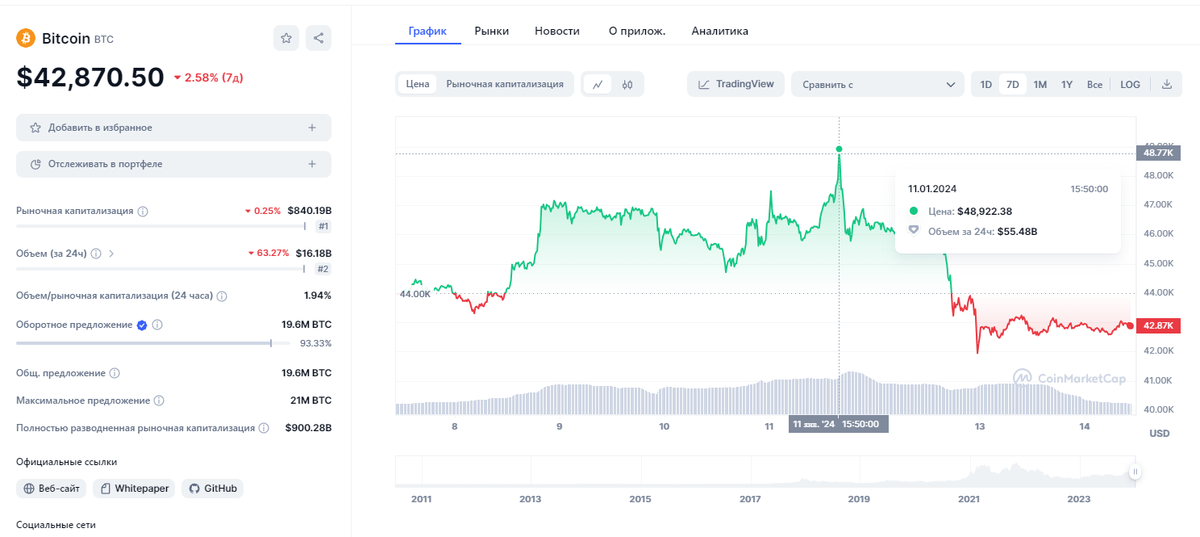Screen dimensions: 1200x537
Task: Click the 2017 label on mini timeline
Action: pos(750,499)
